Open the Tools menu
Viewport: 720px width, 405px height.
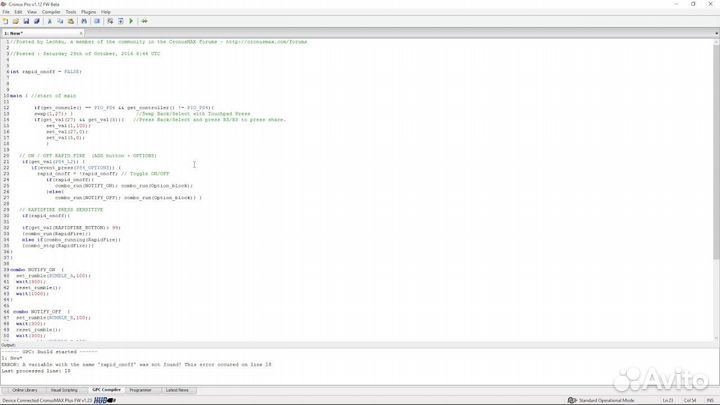click(x=70, y=12)
